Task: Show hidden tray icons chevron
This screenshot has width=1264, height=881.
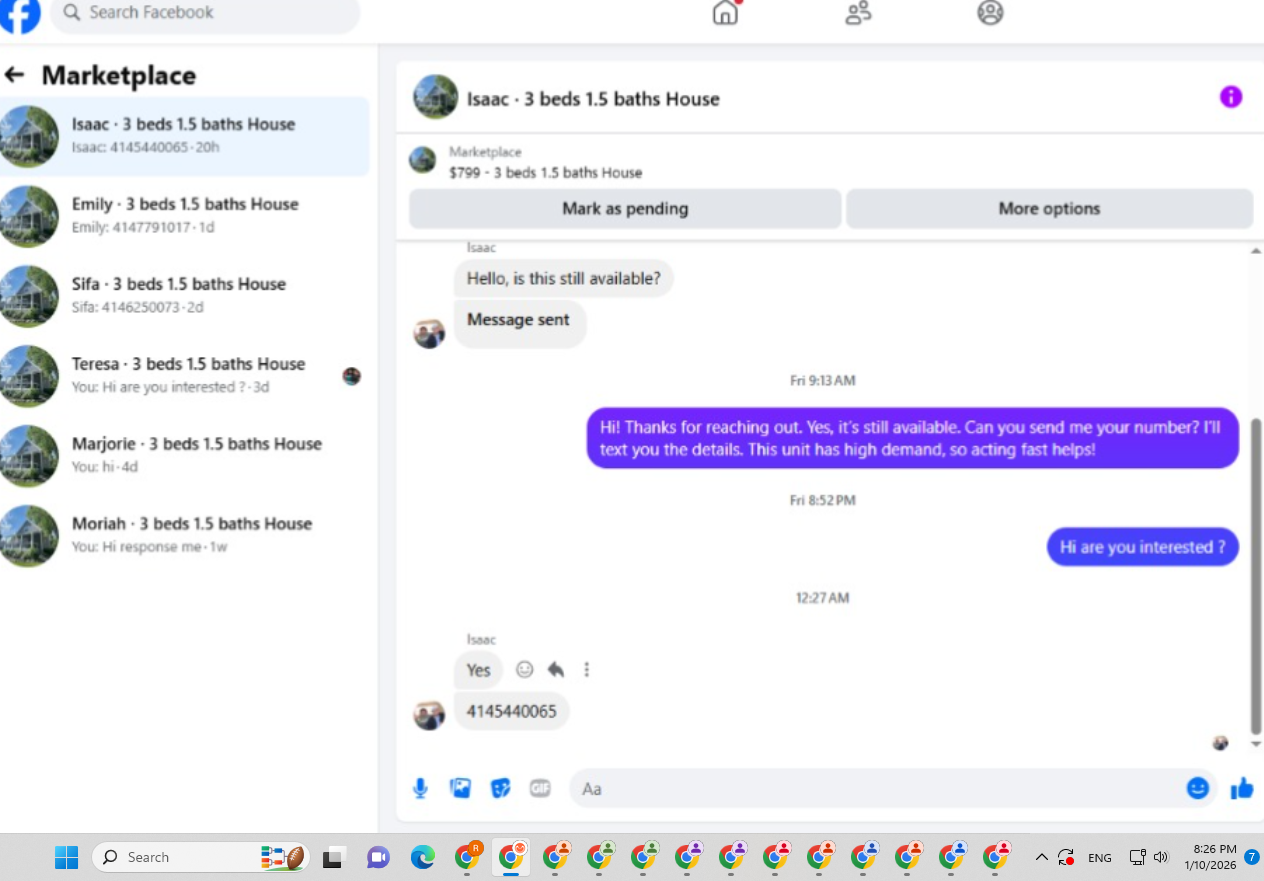Action: (x=1041, y=857)
